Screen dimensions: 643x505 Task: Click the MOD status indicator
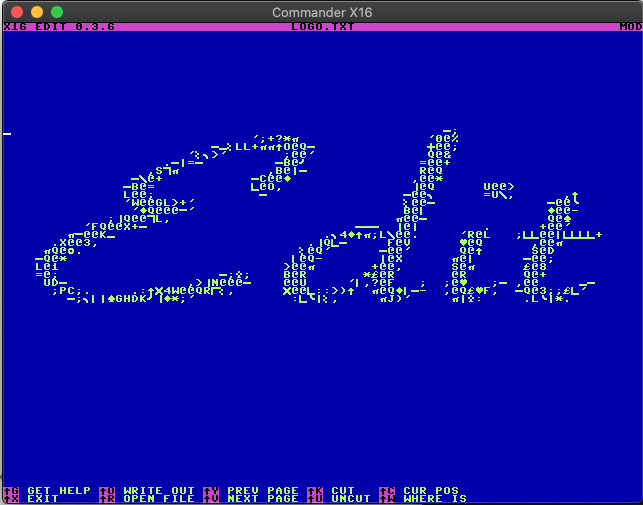click(x=631, y=27)
